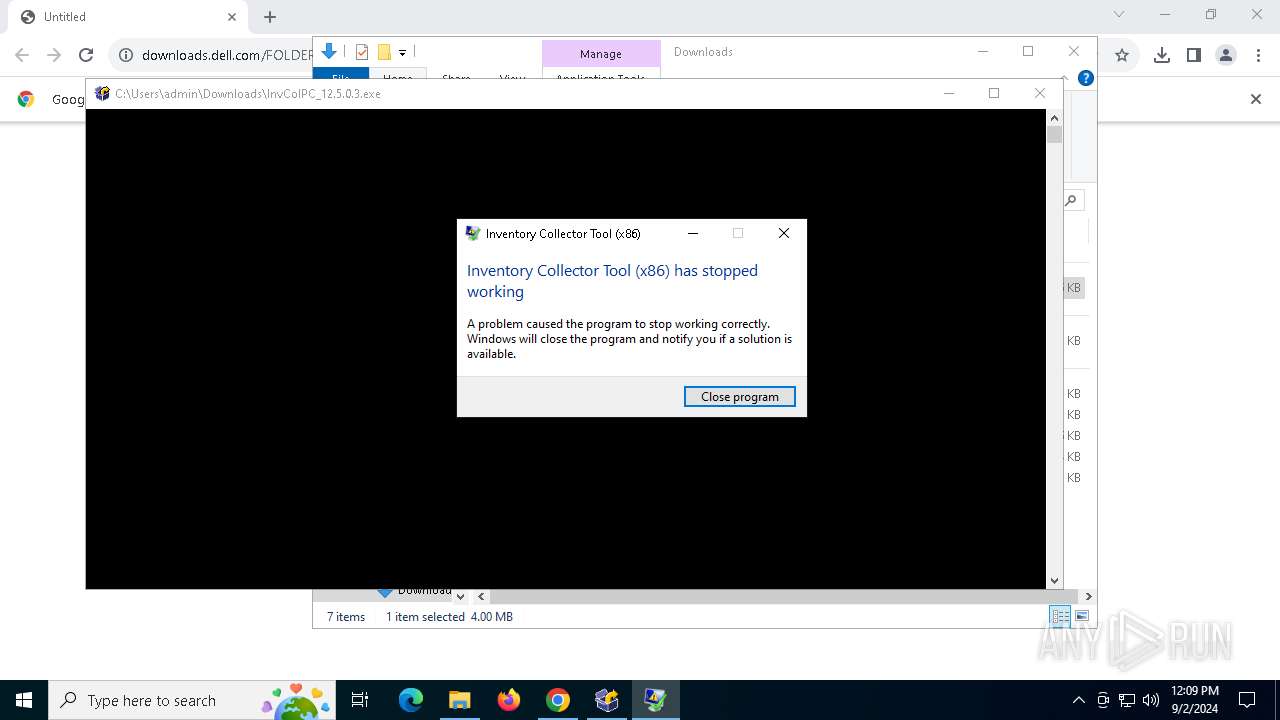
Task: Click console scrollbar down arrow
Action: pos(1054,580)
